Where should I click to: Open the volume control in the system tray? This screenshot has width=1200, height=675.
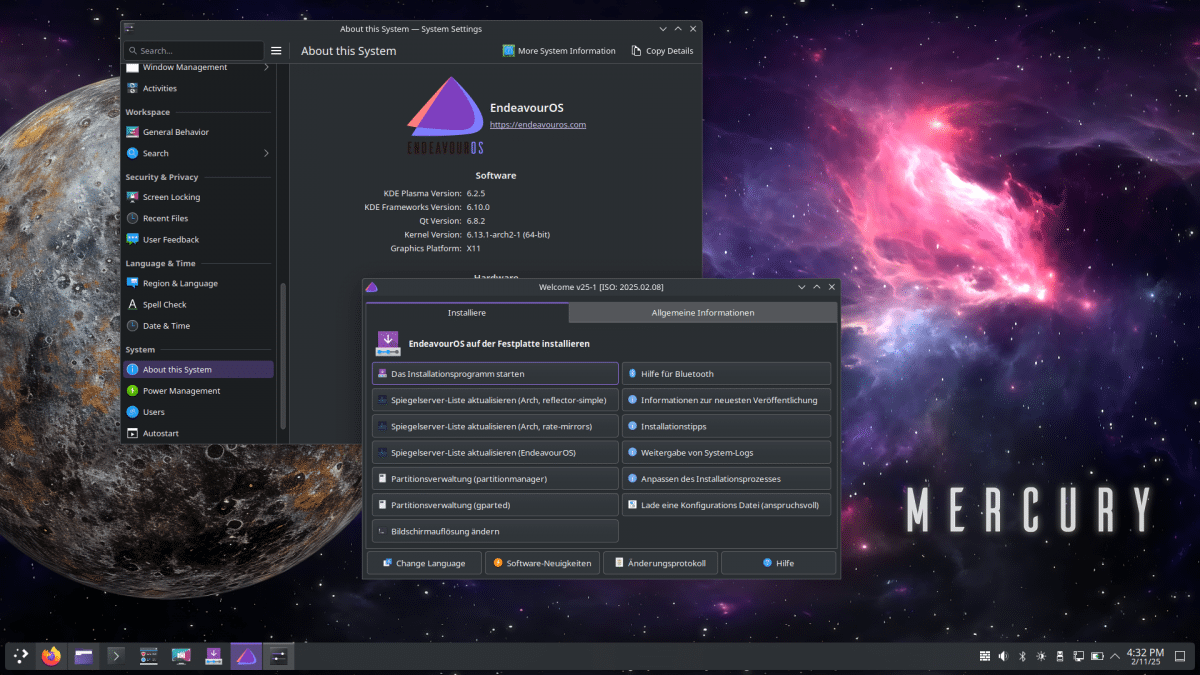point(1003,656)
